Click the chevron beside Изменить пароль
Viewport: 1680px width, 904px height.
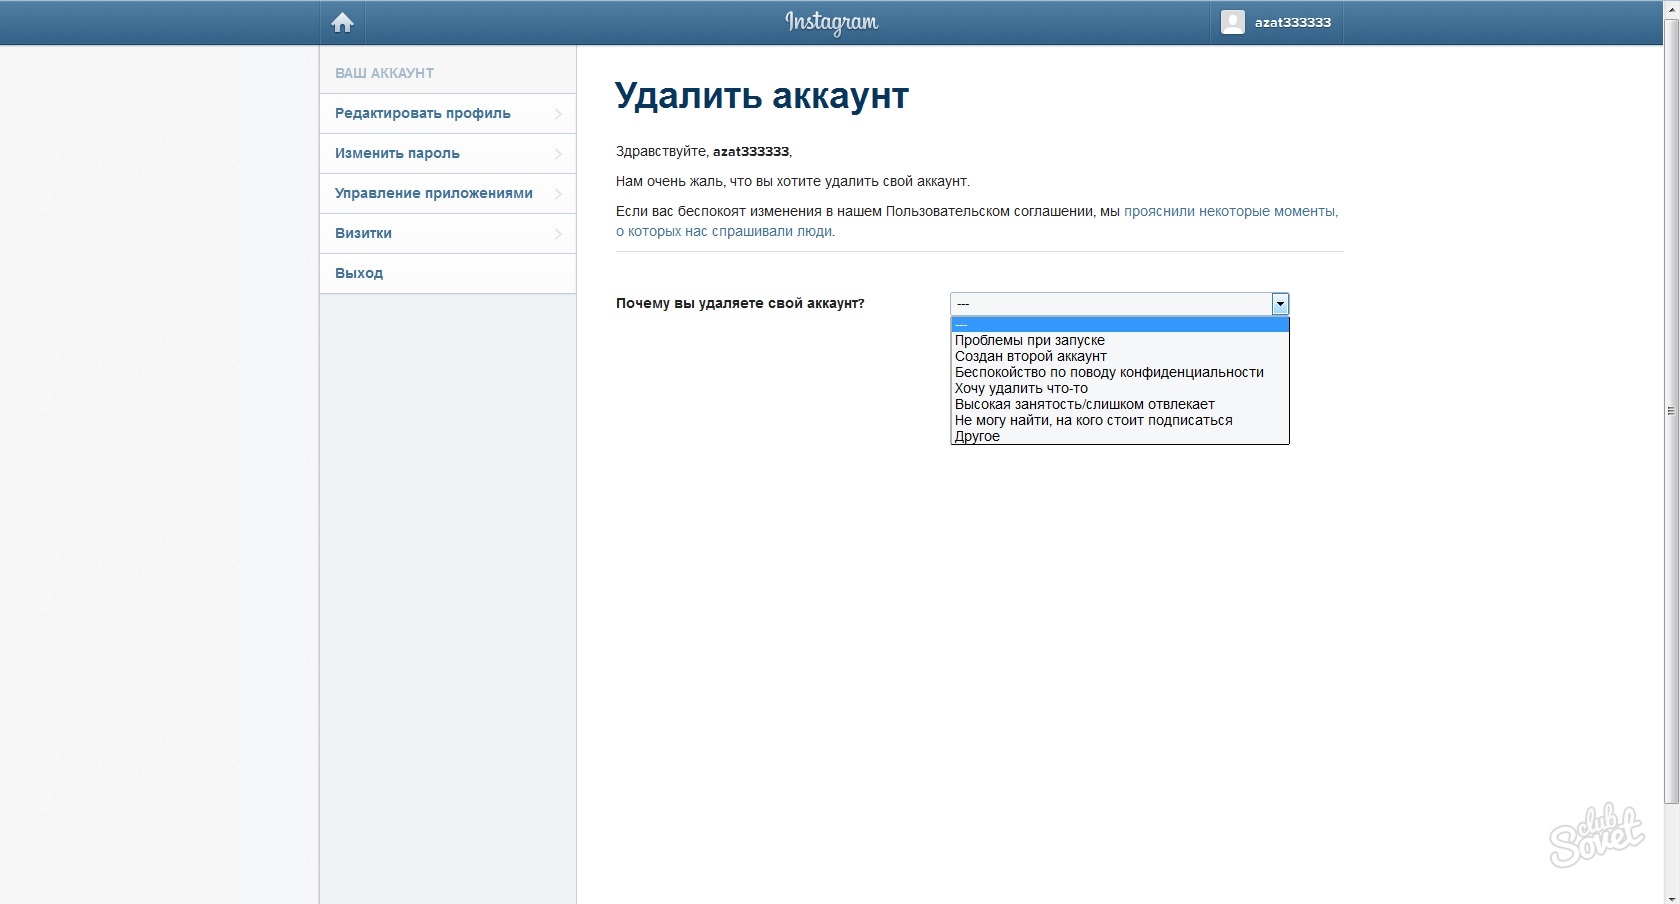point(558,154)
